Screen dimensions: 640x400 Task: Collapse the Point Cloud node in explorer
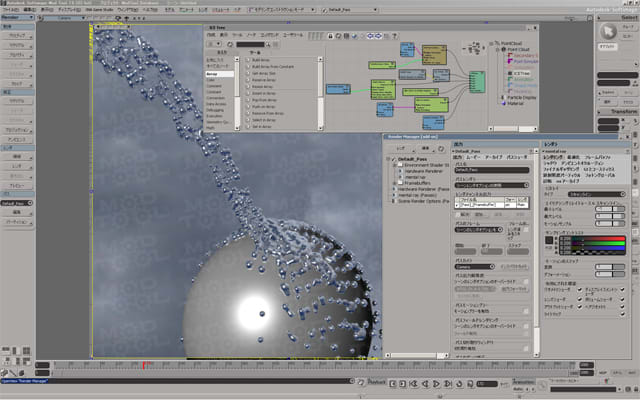click(x=498, y=49)
